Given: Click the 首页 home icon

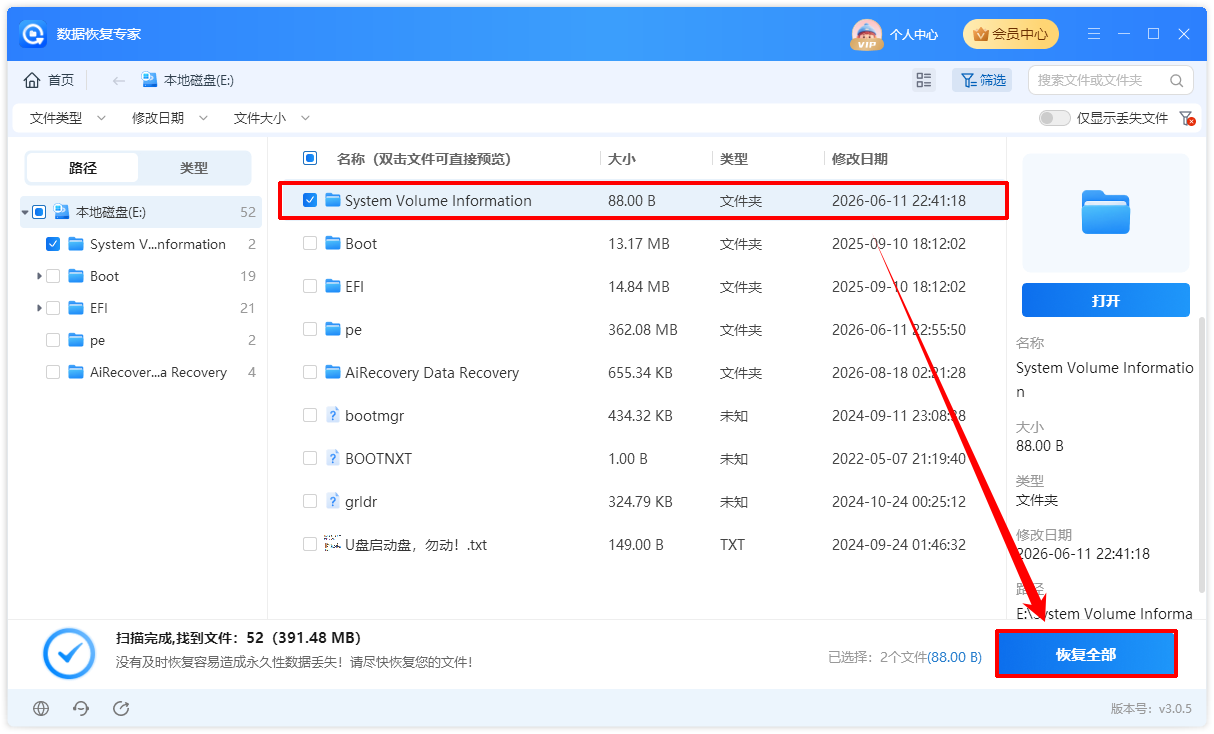Looking at the screenshot, I should [32, 80].
